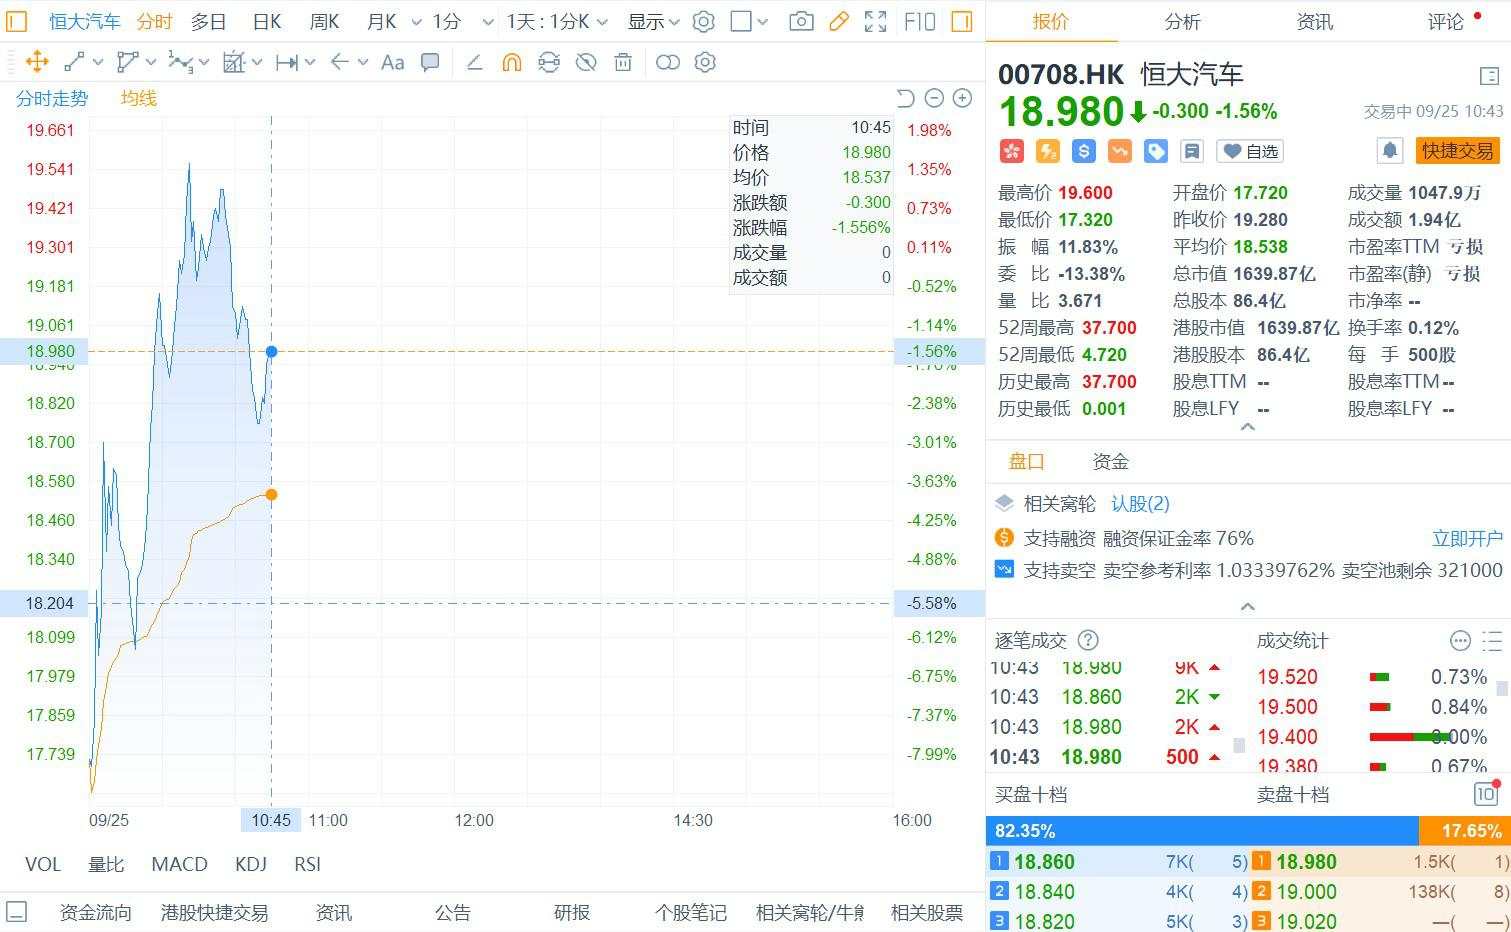Zoom in chart with plus circle
1511x932 pixels.
pyautogui.click(x=962, y=98)
